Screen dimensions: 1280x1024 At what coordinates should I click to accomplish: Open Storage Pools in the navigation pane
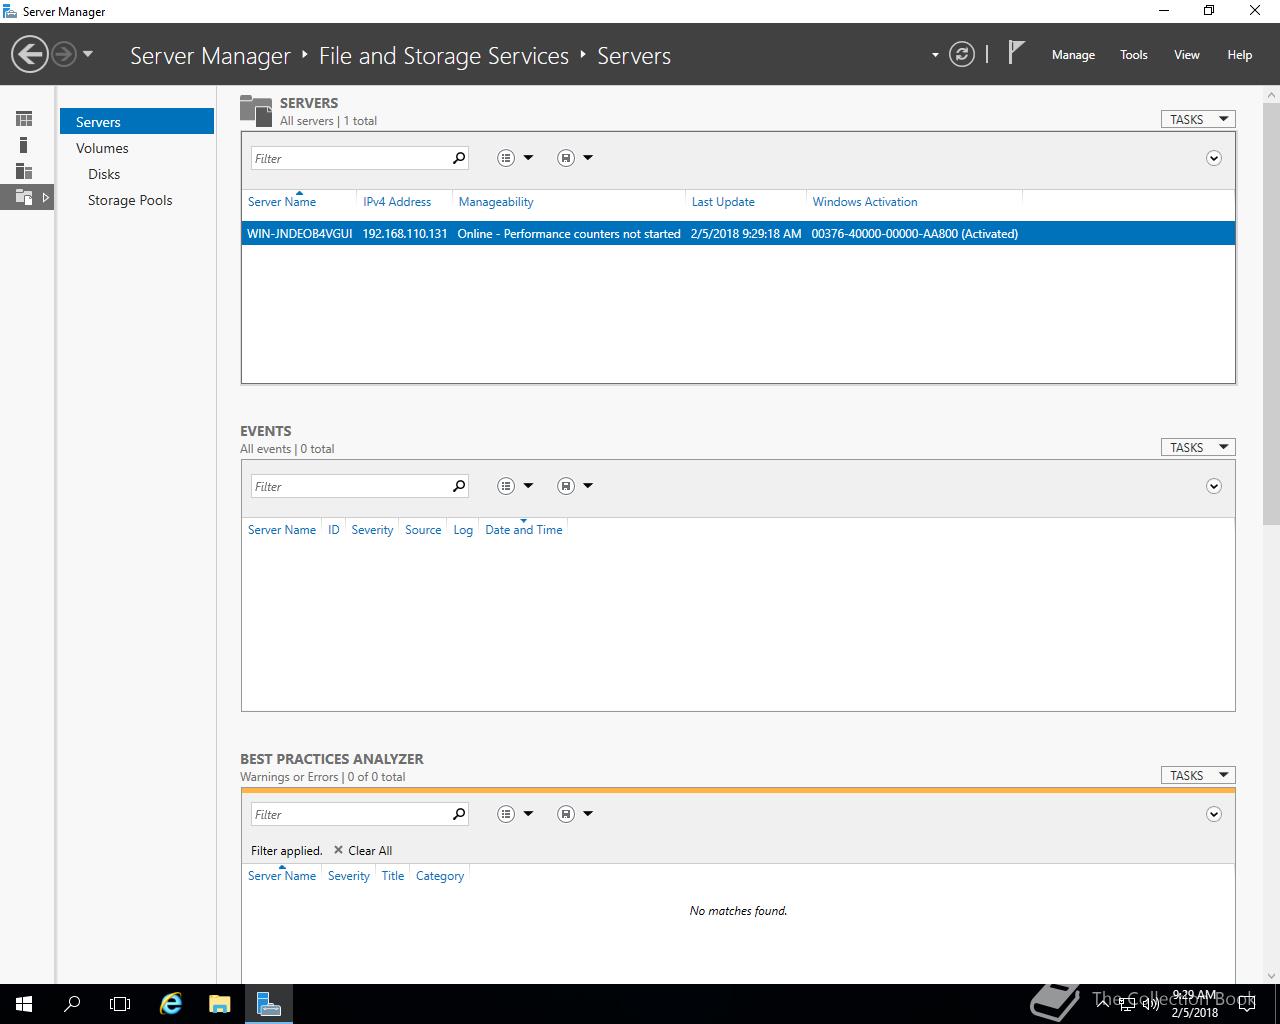tap(130, 200)
